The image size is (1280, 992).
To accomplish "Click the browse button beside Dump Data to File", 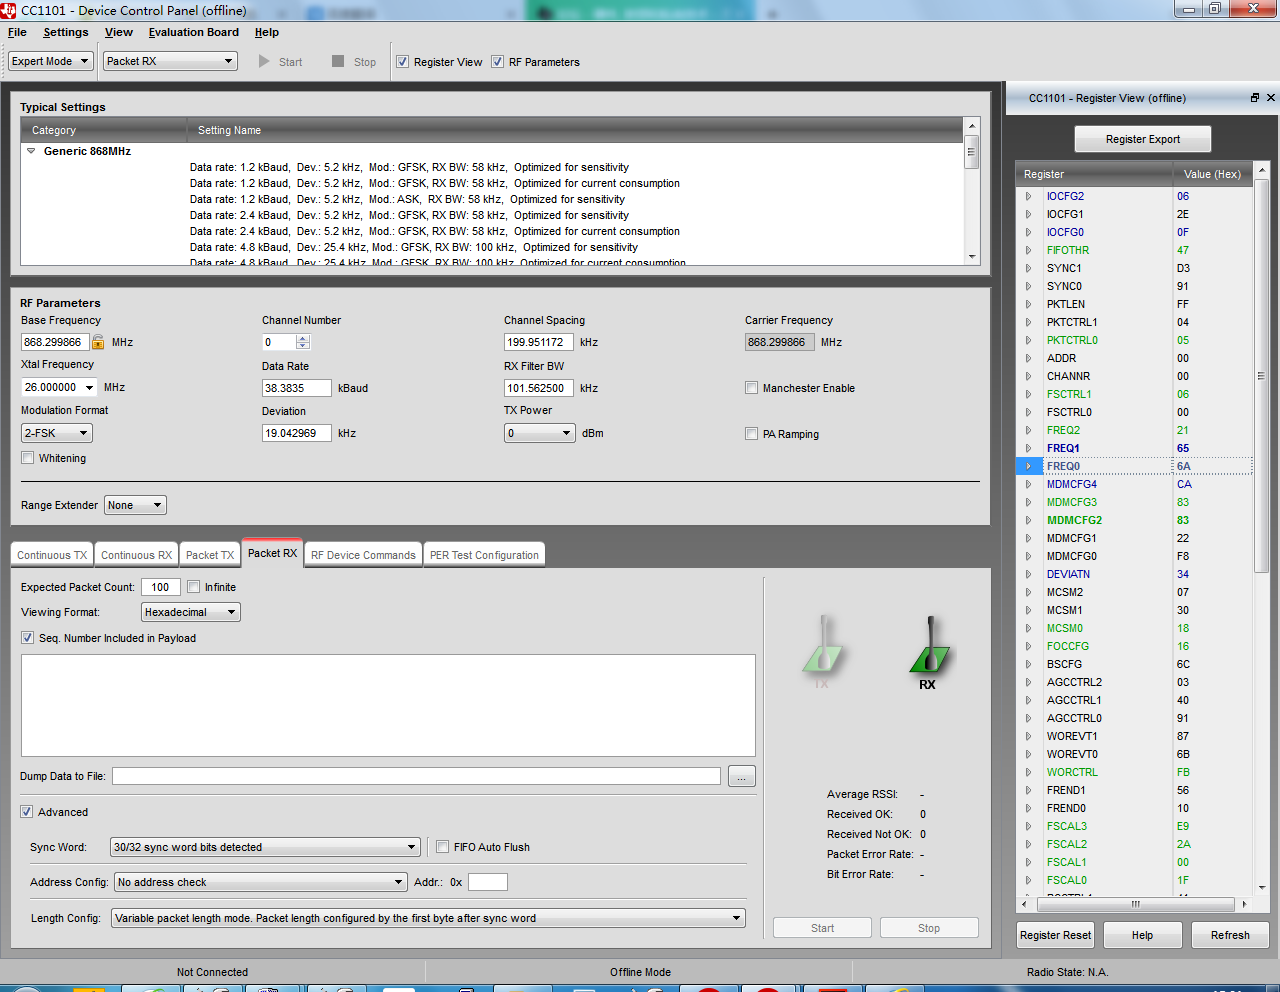I will coord(742,776).
